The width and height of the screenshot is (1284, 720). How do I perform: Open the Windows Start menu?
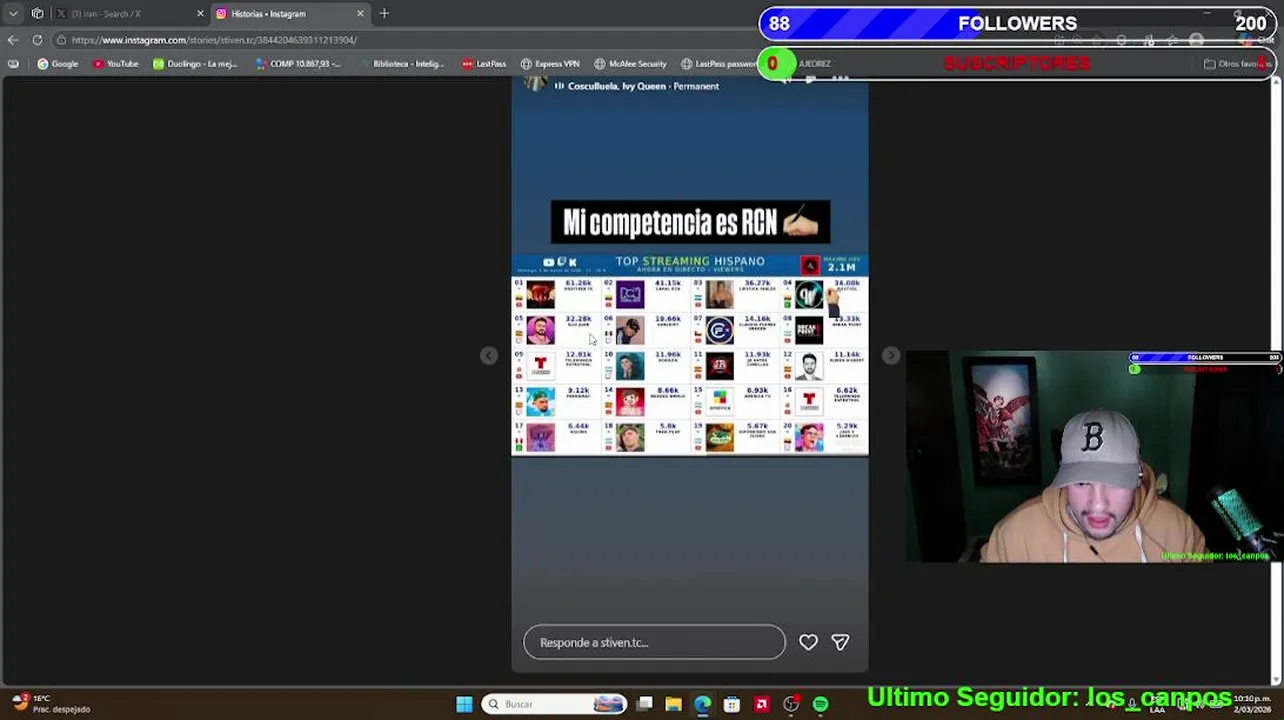tap(464, 704)
